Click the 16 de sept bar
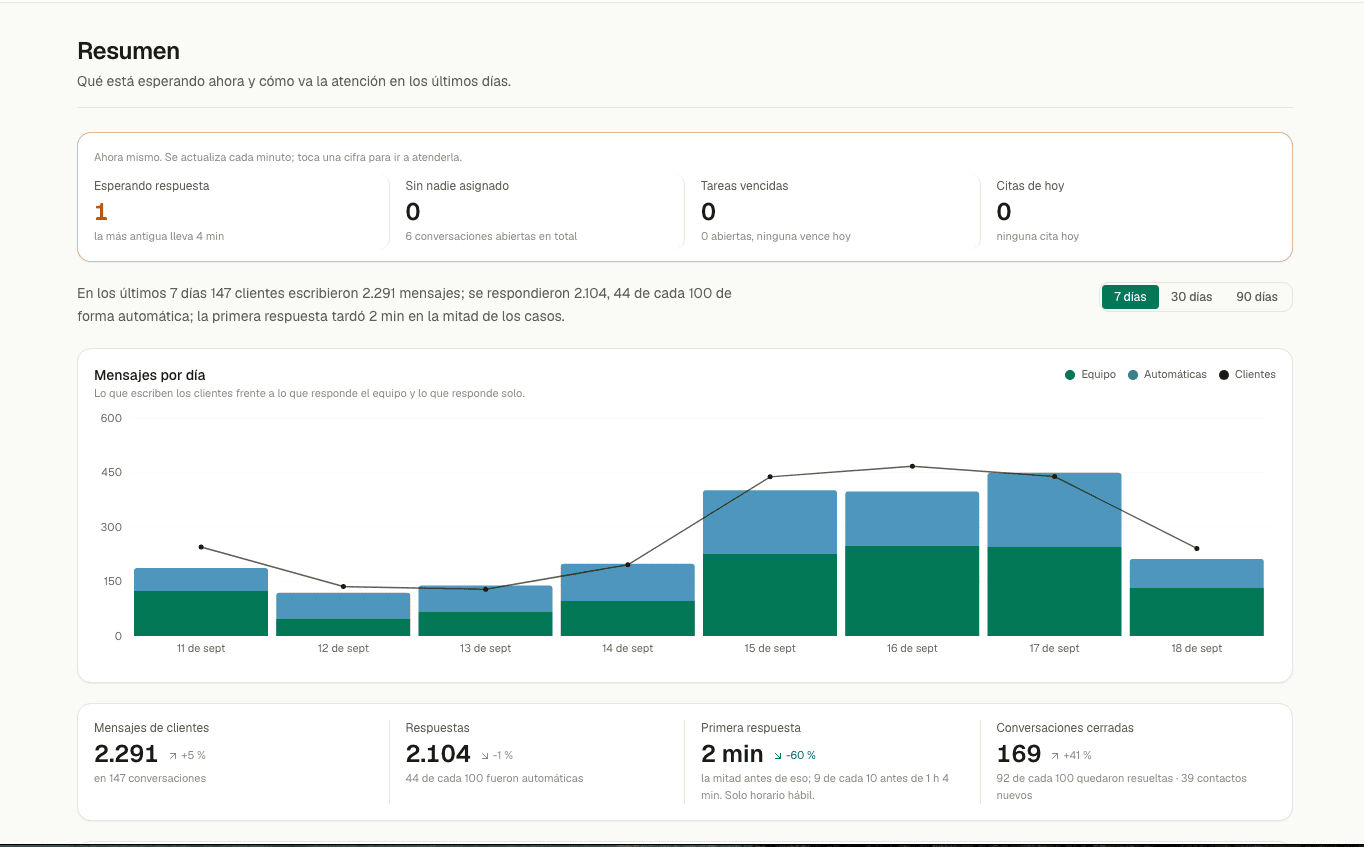 coord(912,564)
